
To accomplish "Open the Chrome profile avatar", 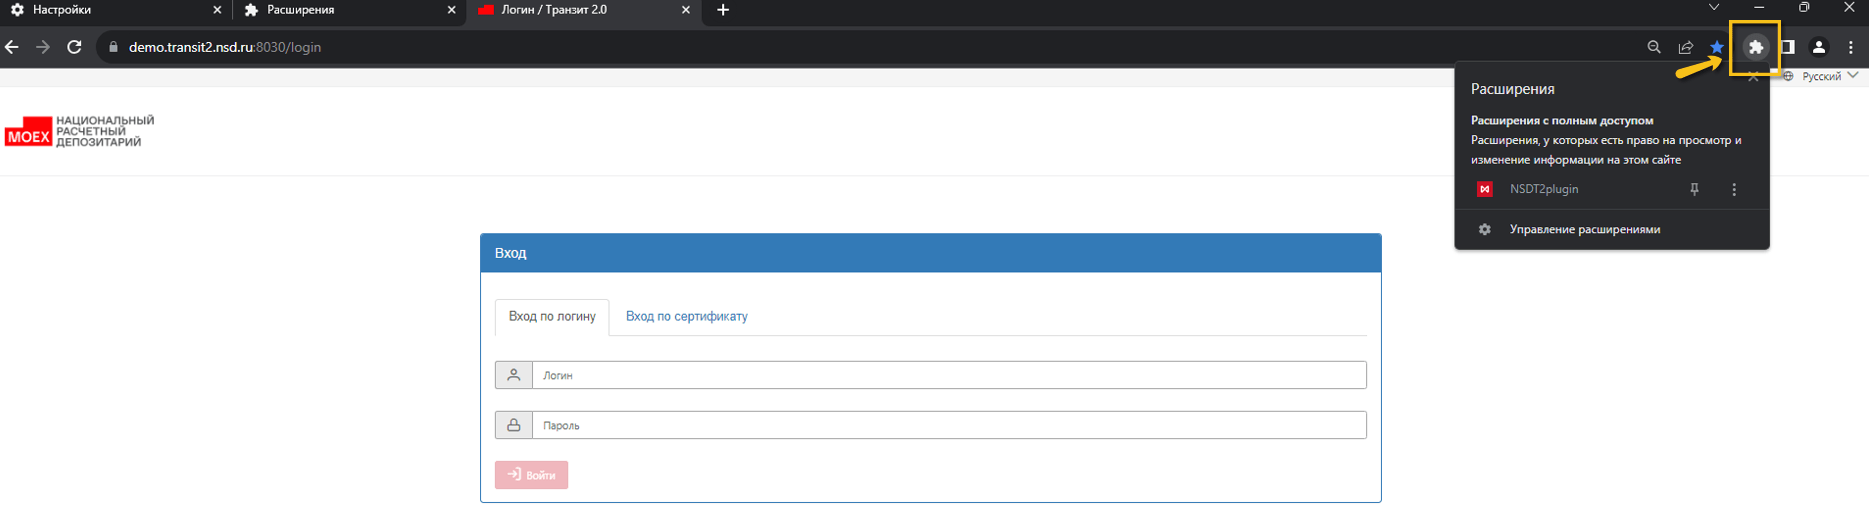I will (x=1819, y=47).
